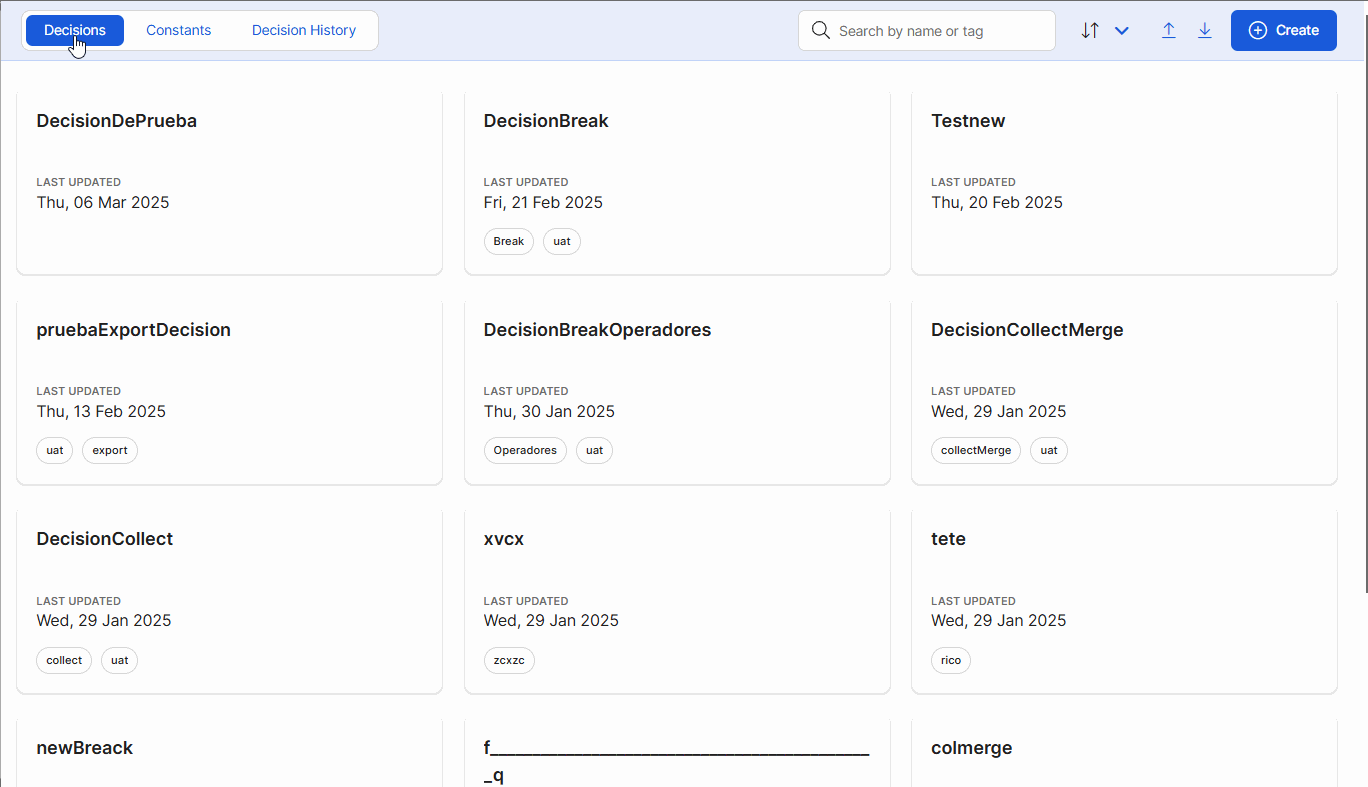
Task: Click the vertical scrollbar on right edge
Action: click(1363, 300)
